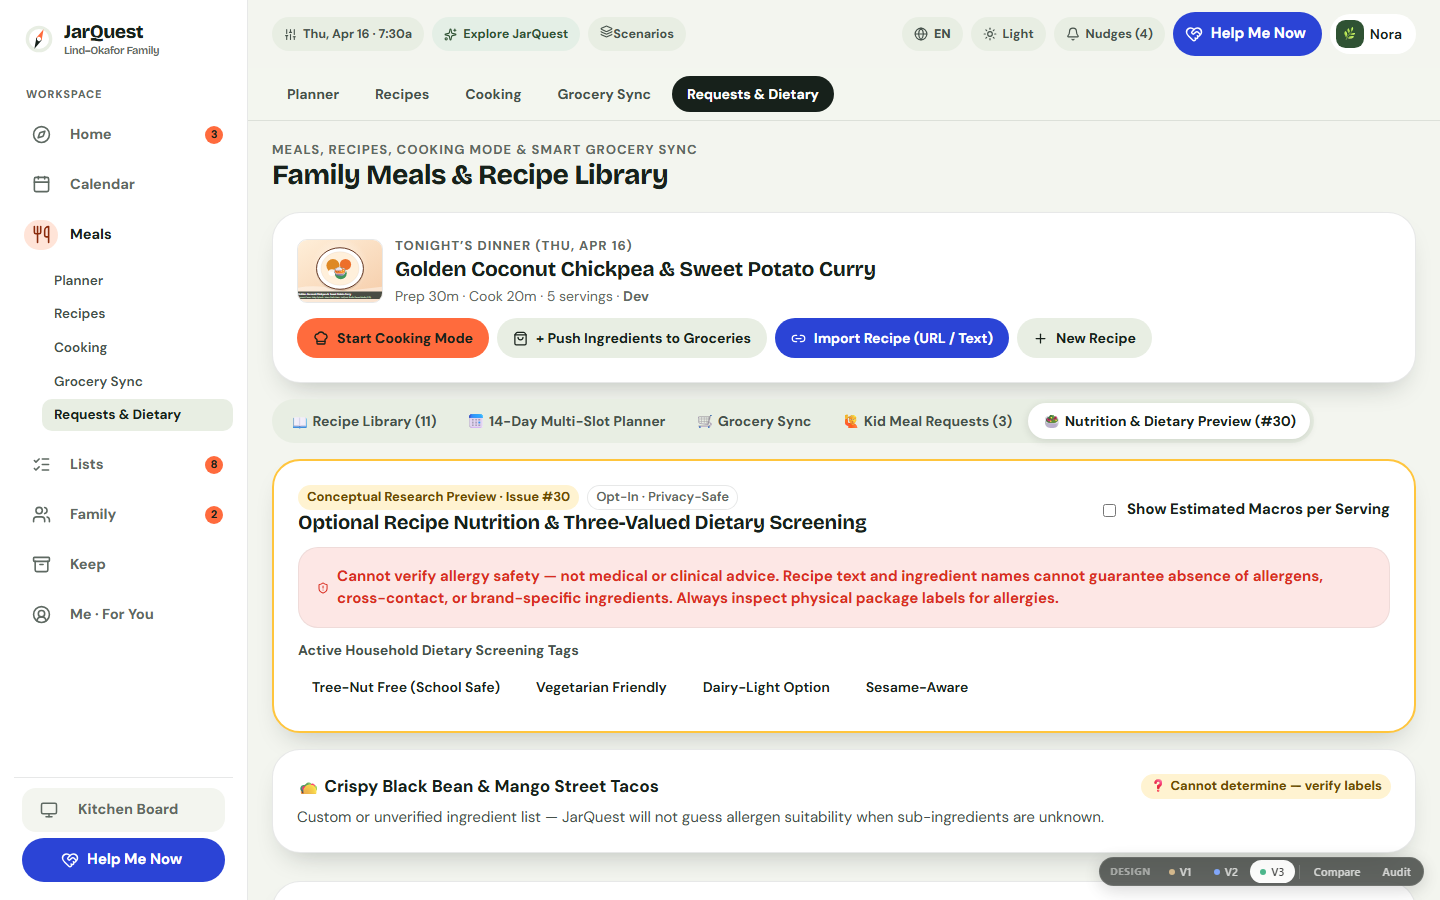1440x900 pixels.
Task: Click Import Recipe (URL / Text)
Action: (892, 338)
